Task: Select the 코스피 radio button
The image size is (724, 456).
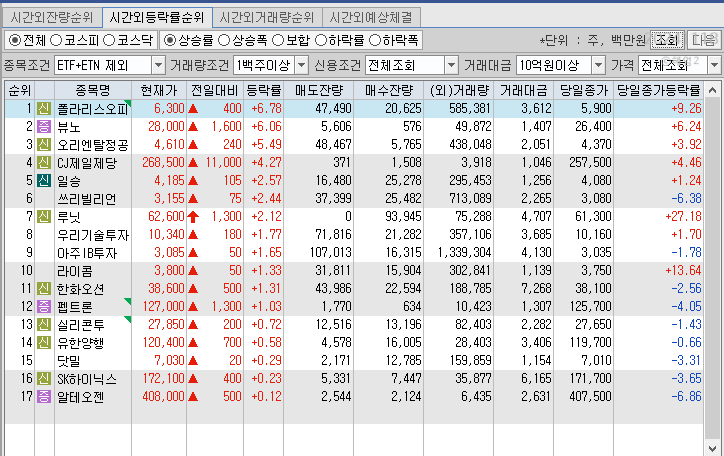Action: [56, 41]
